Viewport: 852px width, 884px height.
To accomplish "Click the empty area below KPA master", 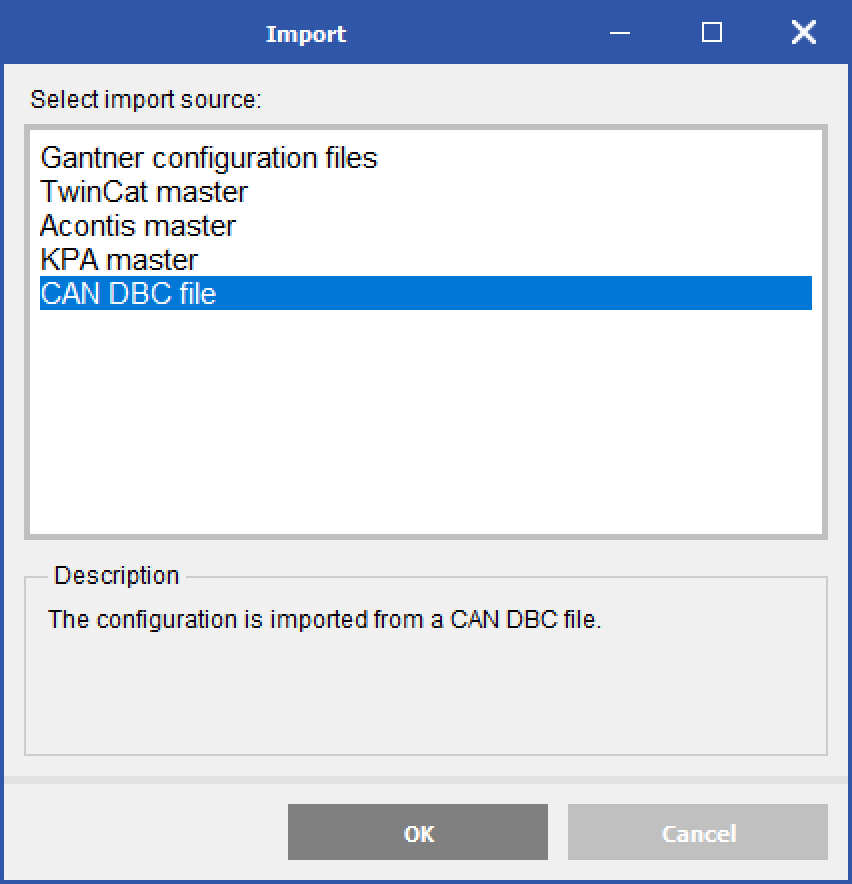I will [425, 400].
